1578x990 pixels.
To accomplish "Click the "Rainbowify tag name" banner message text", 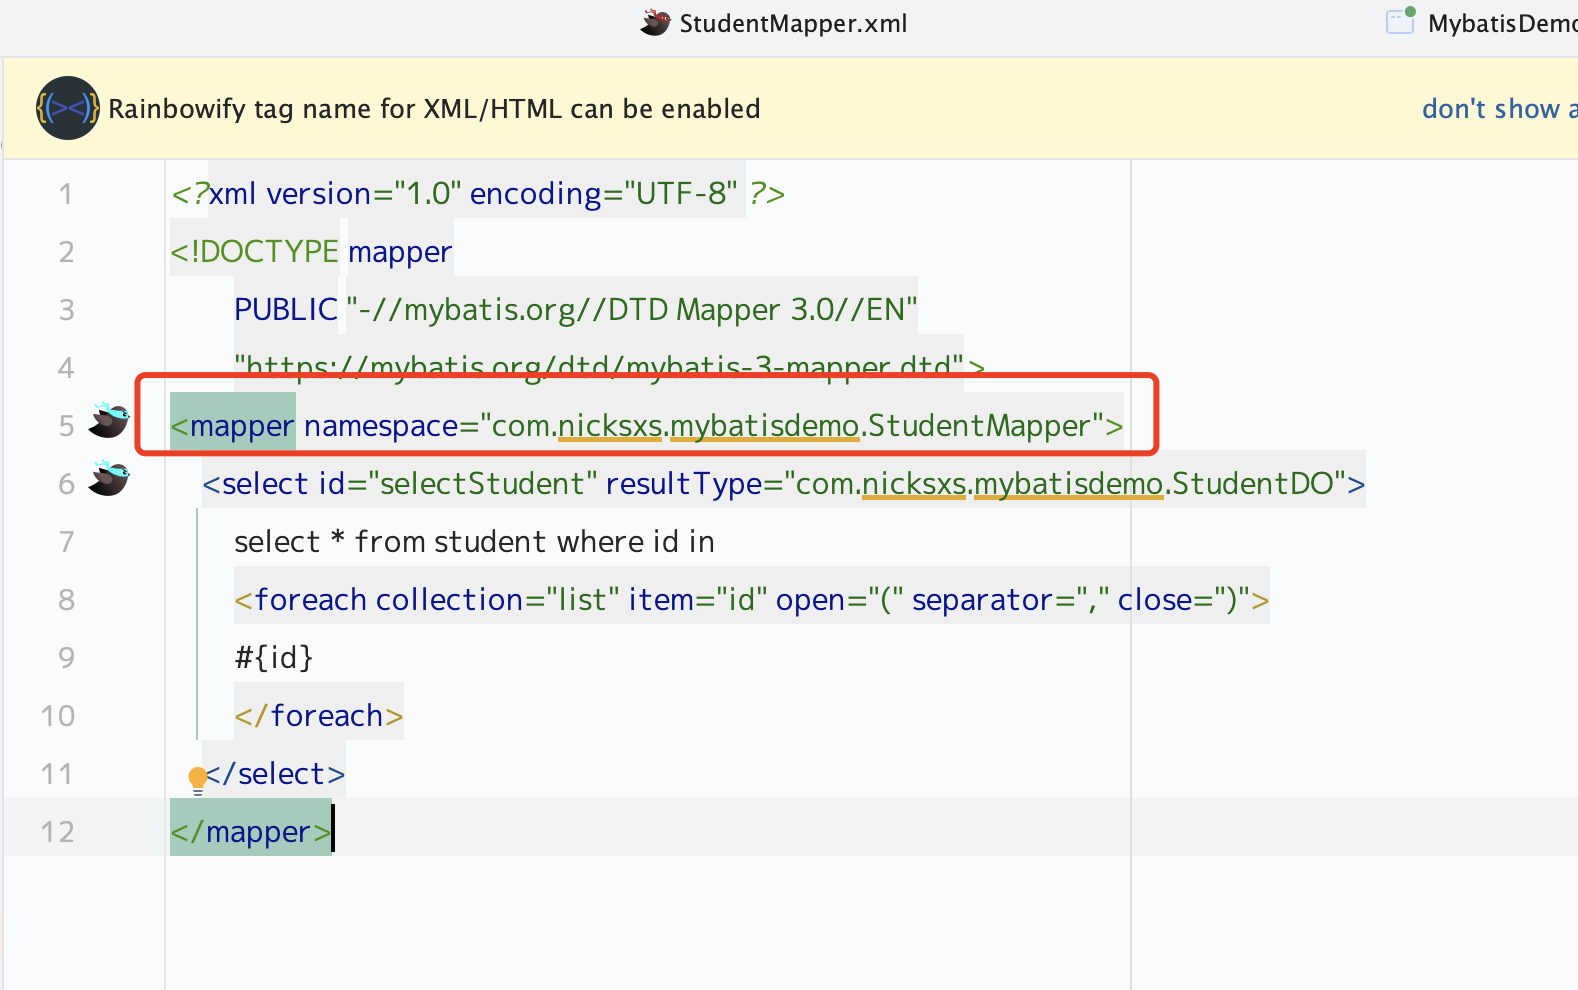I will click(434, 109).
